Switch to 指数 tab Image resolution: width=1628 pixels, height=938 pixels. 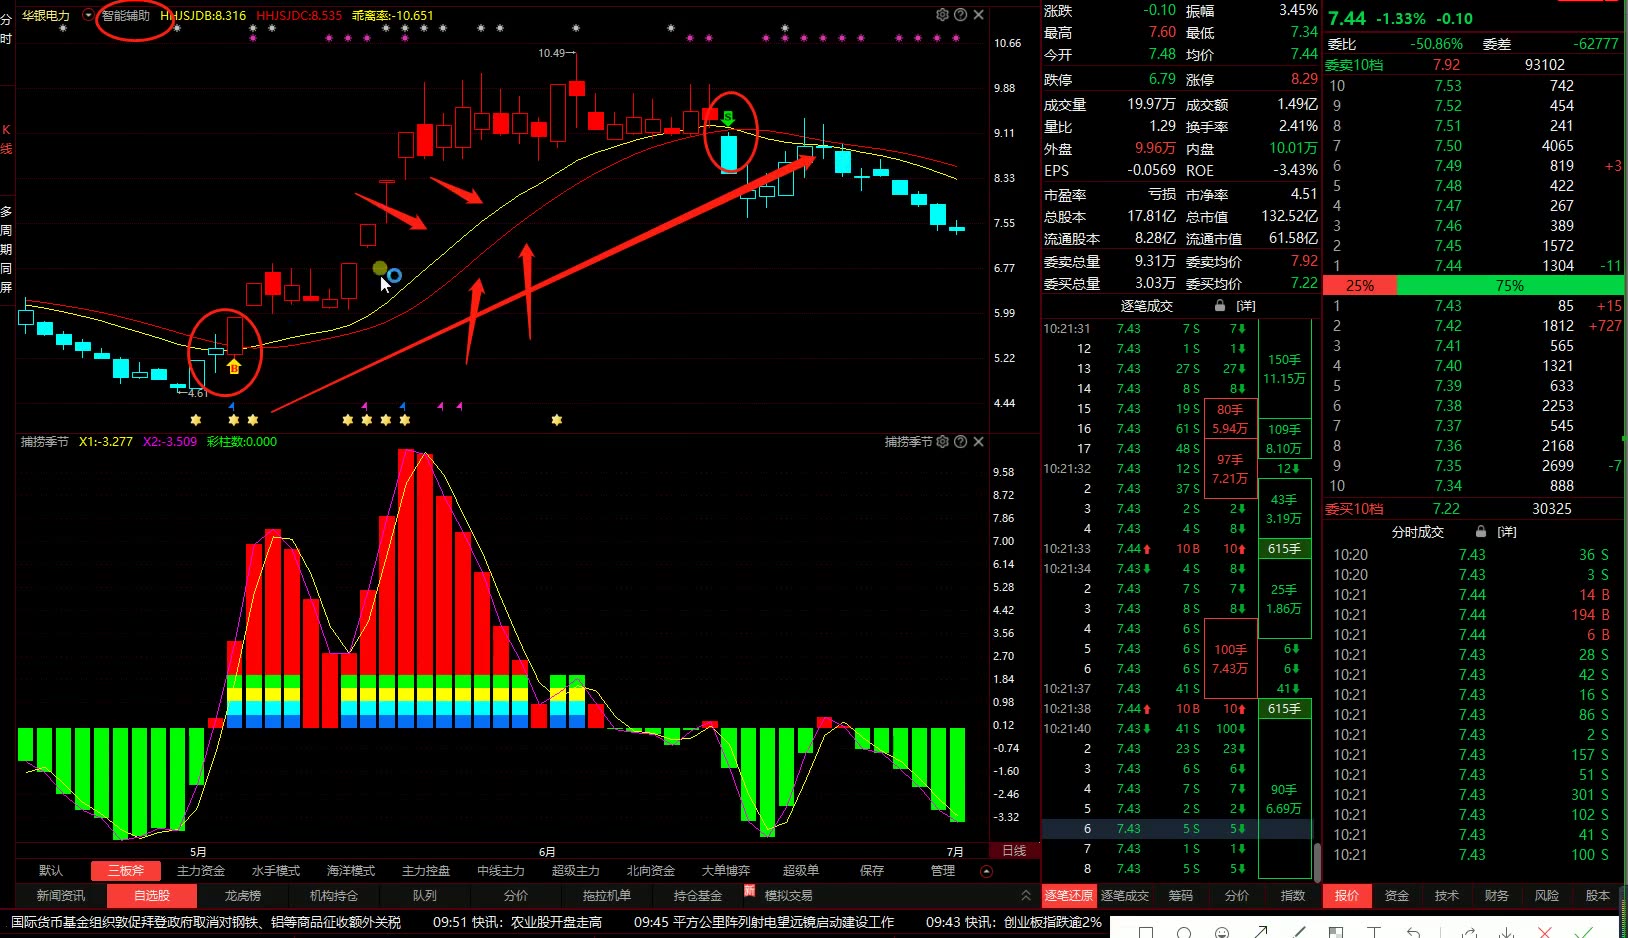1293,895
